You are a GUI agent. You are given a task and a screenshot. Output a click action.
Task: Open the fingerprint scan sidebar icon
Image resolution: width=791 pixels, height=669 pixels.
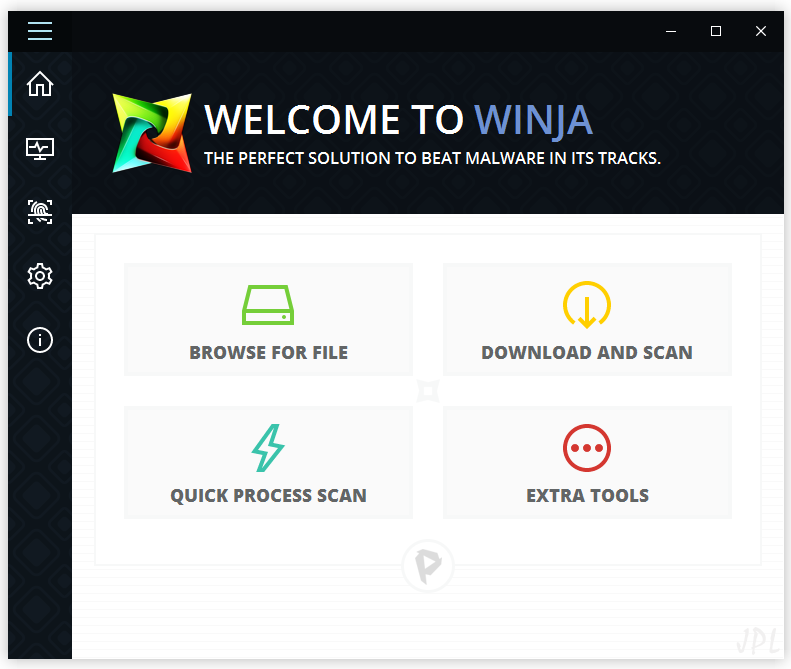click(x=40, y=212)
